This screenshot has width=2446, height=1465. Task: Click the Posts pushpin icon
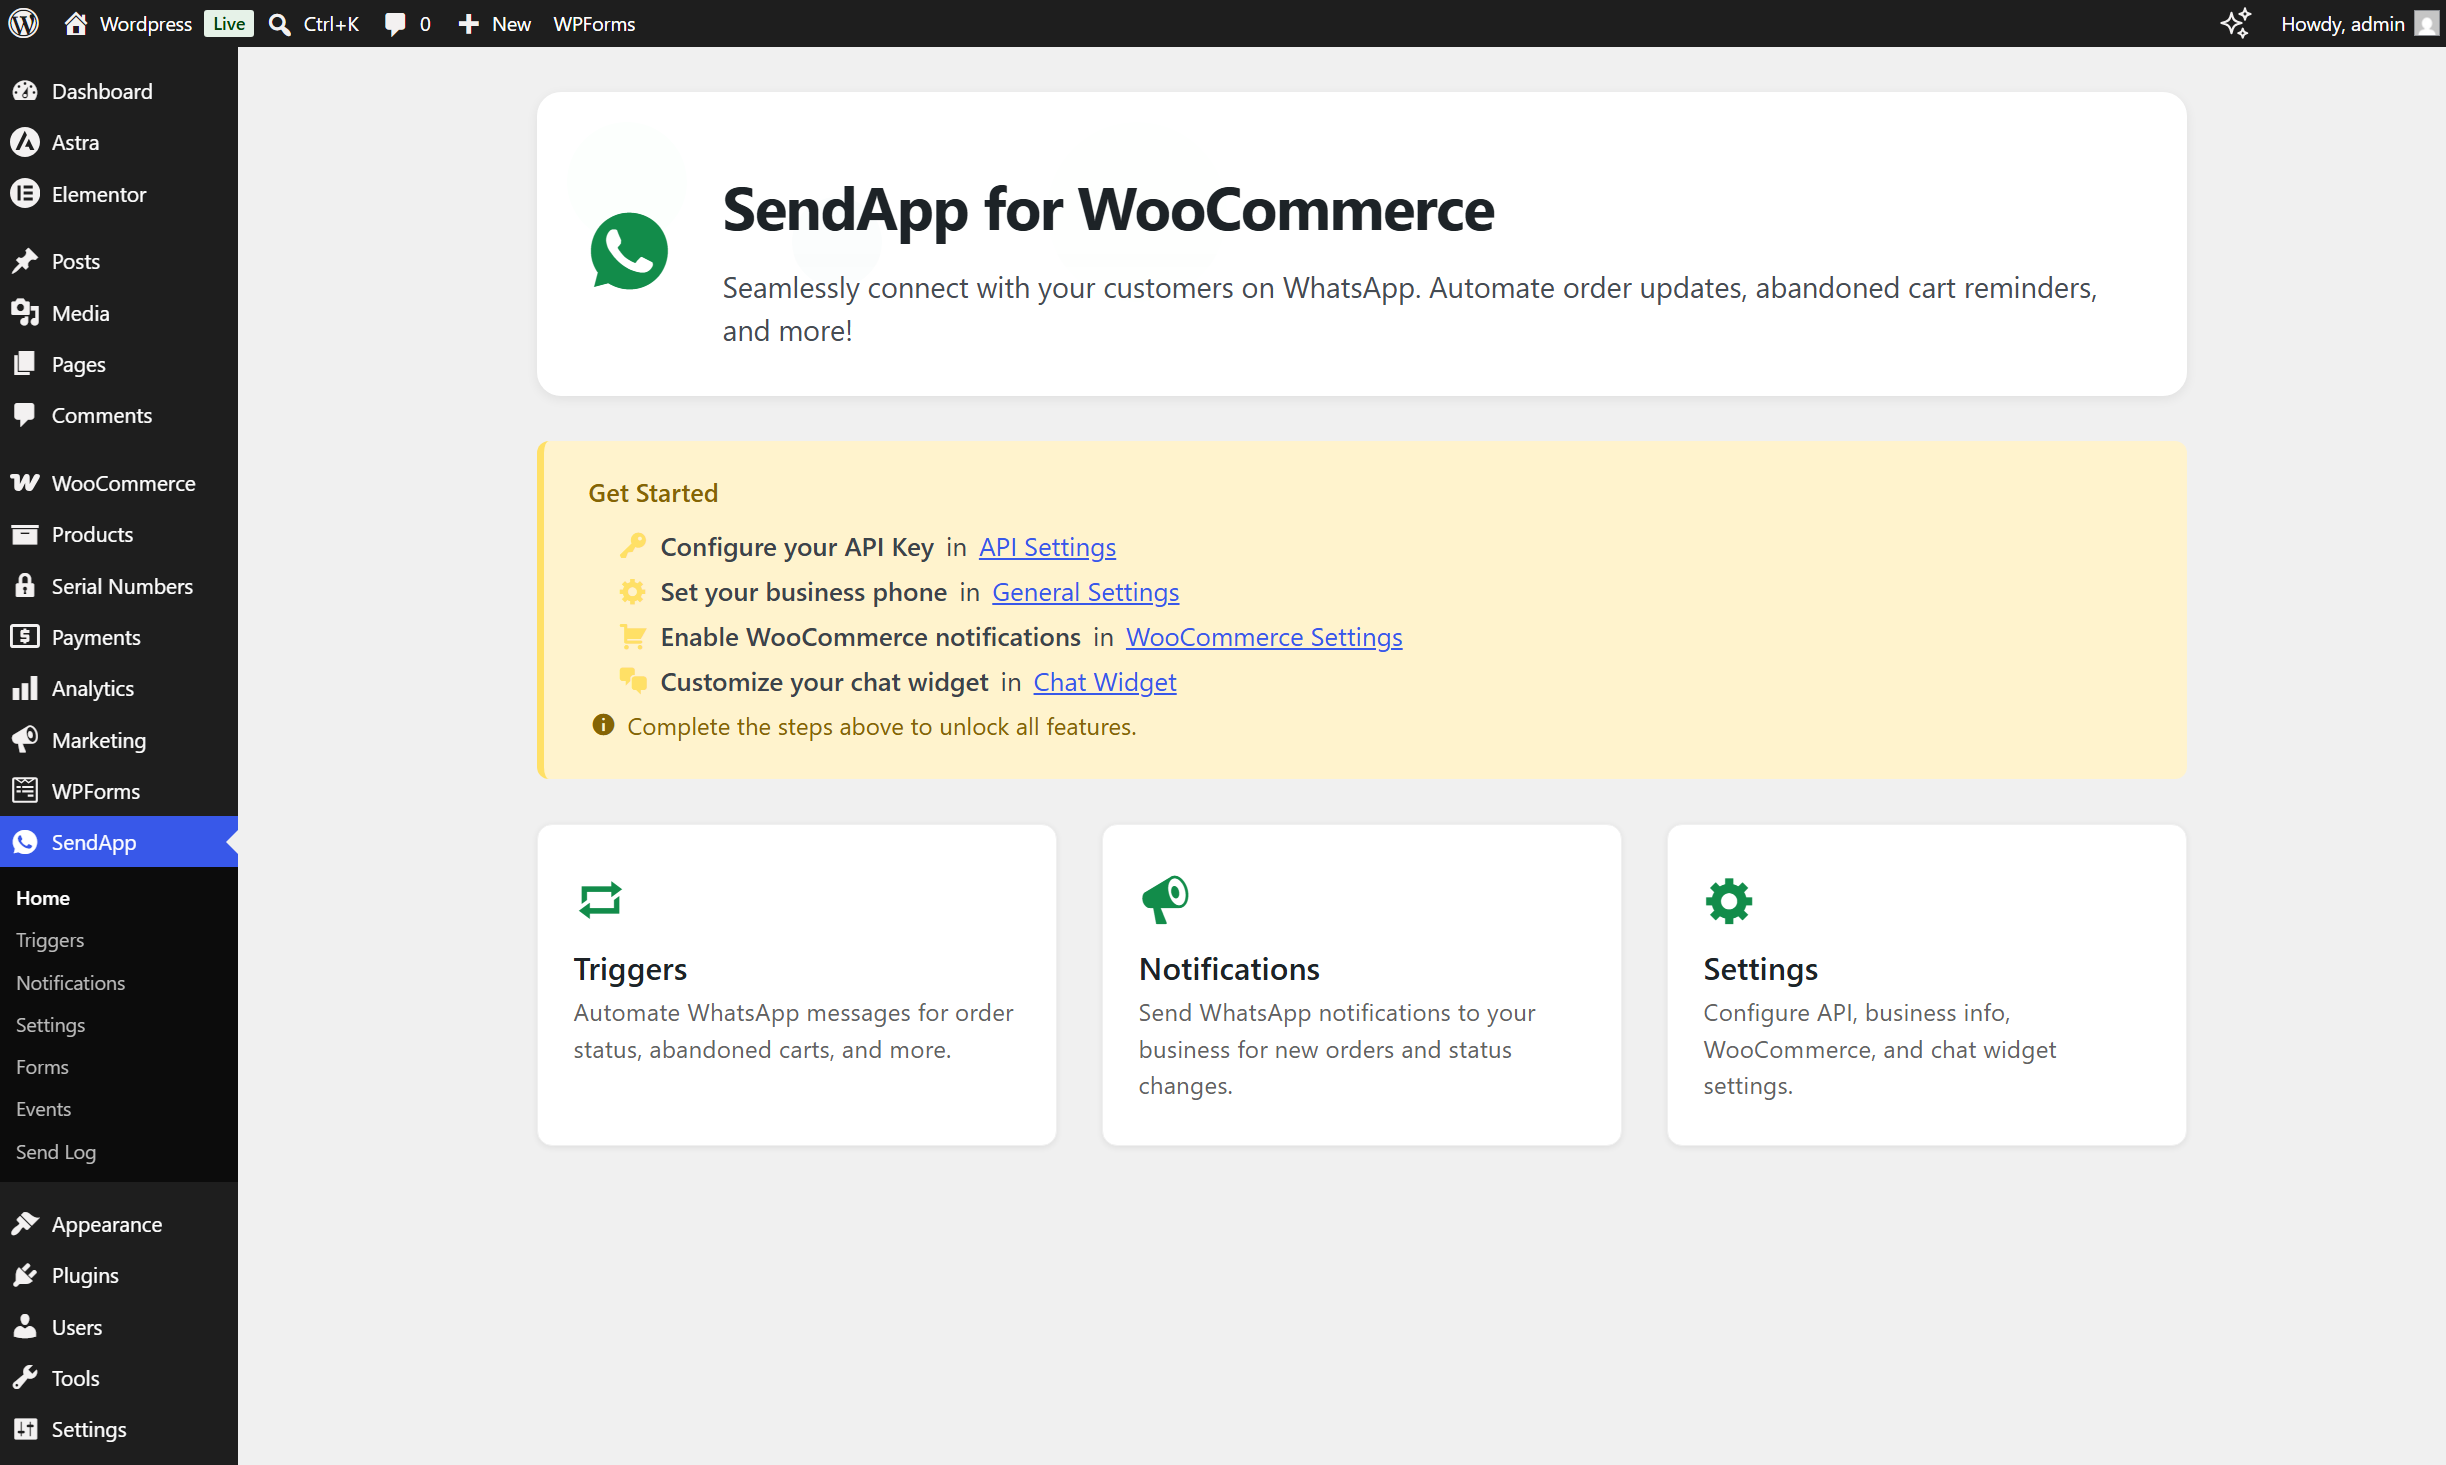pos(25,261)
